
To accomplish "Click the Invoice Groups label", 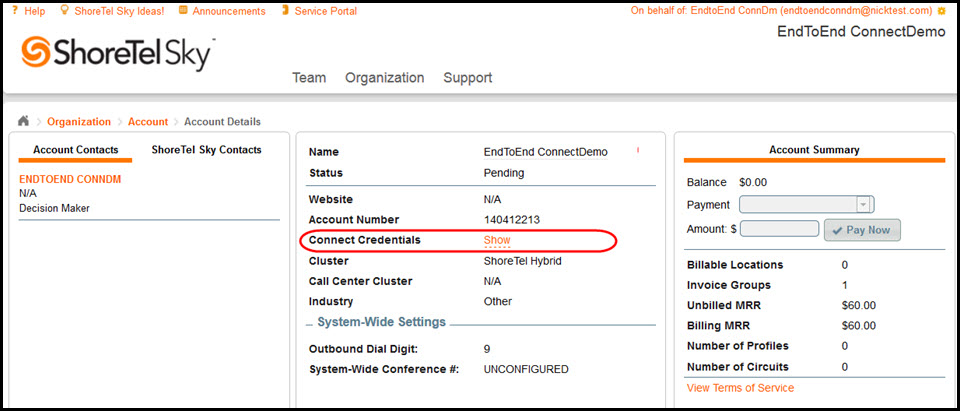I will point(729,285).
